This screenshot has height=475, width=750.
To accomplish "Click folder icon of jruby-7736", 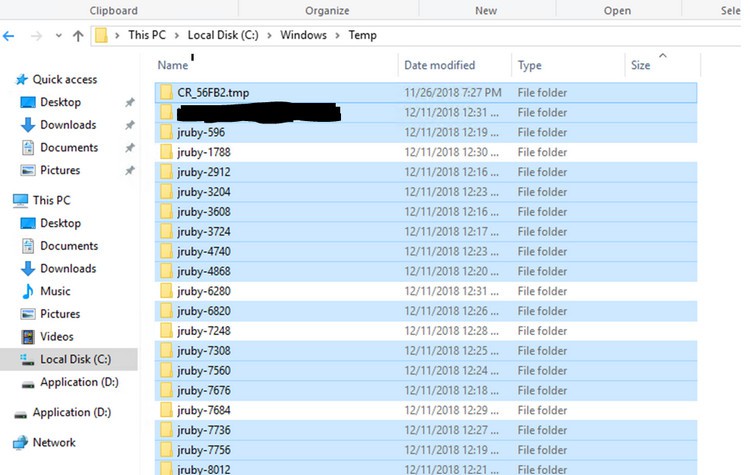I will [166, 430].
